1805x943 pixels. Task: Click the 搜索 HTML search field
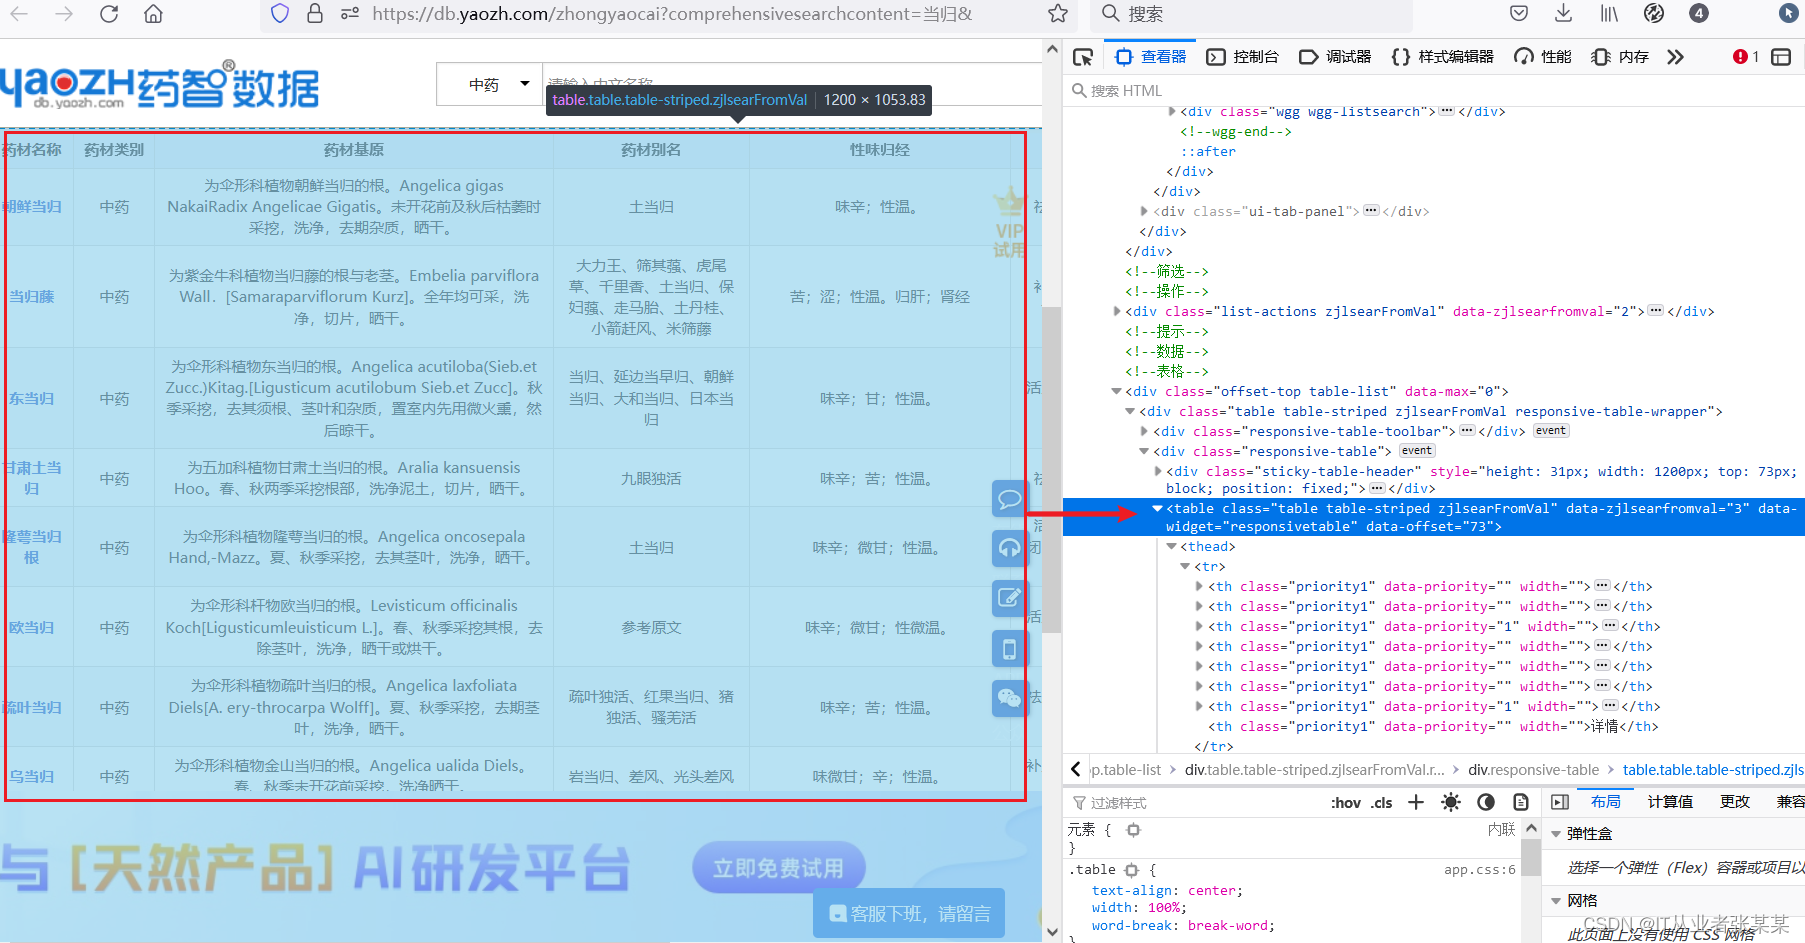[x=1433, y=90]
